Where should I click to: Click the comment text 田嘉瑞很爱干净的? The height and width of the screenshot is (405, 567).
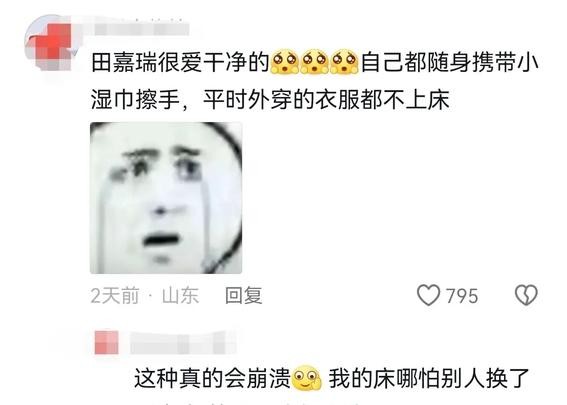(181, 63)
